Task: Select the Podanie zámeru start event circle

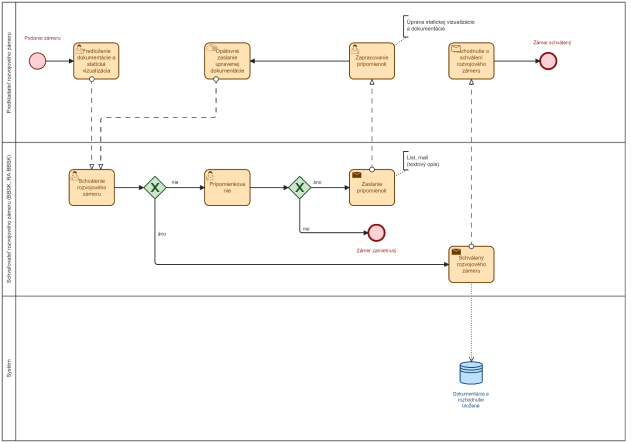Action: (x=37, y=61)
